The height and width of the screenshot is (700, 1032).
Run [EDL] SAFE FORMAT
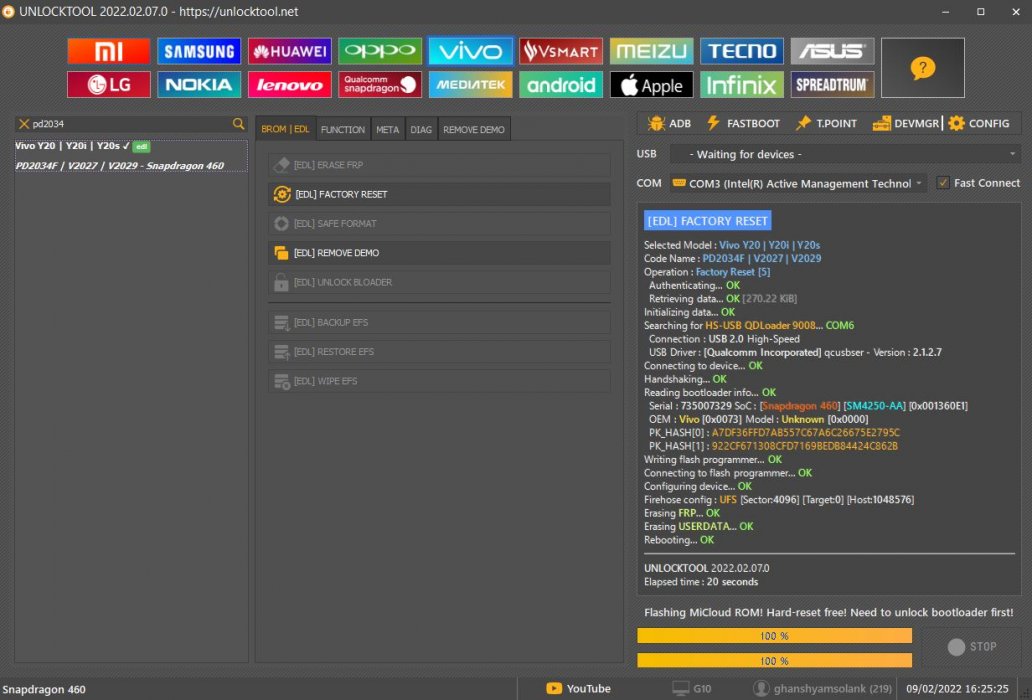(x=440, y=224)
